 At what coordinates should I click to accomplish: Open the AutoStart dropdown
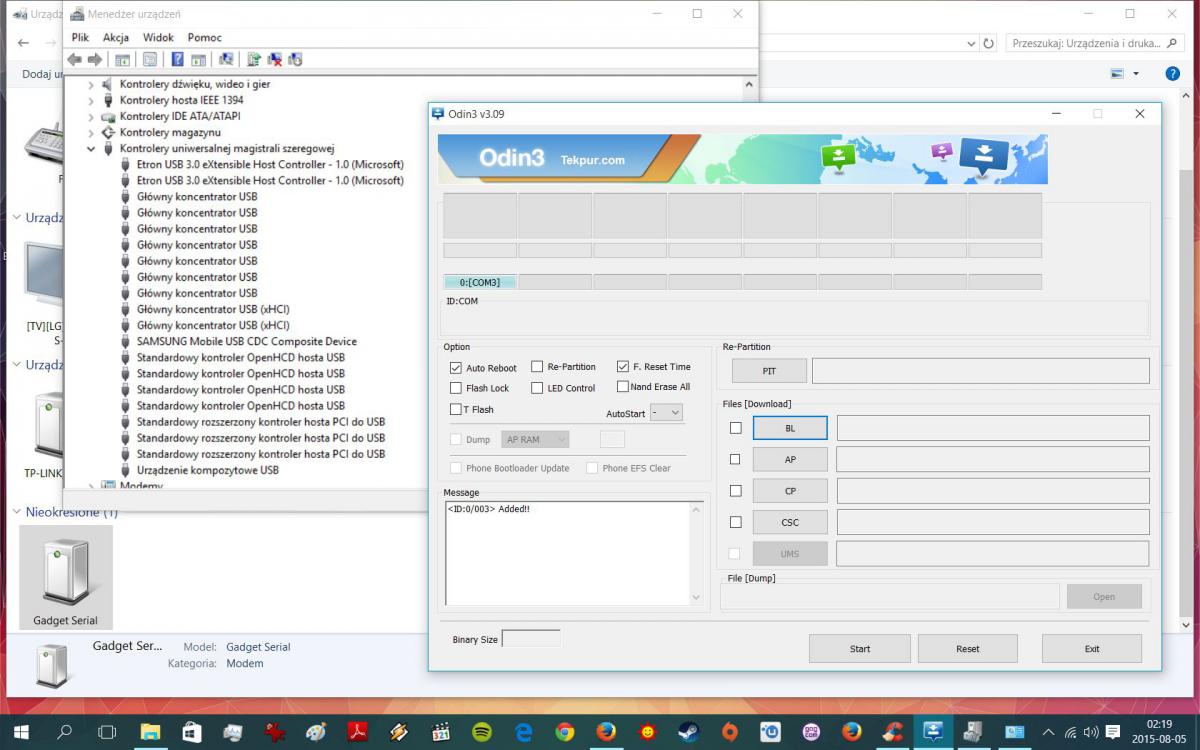[666, 412]
